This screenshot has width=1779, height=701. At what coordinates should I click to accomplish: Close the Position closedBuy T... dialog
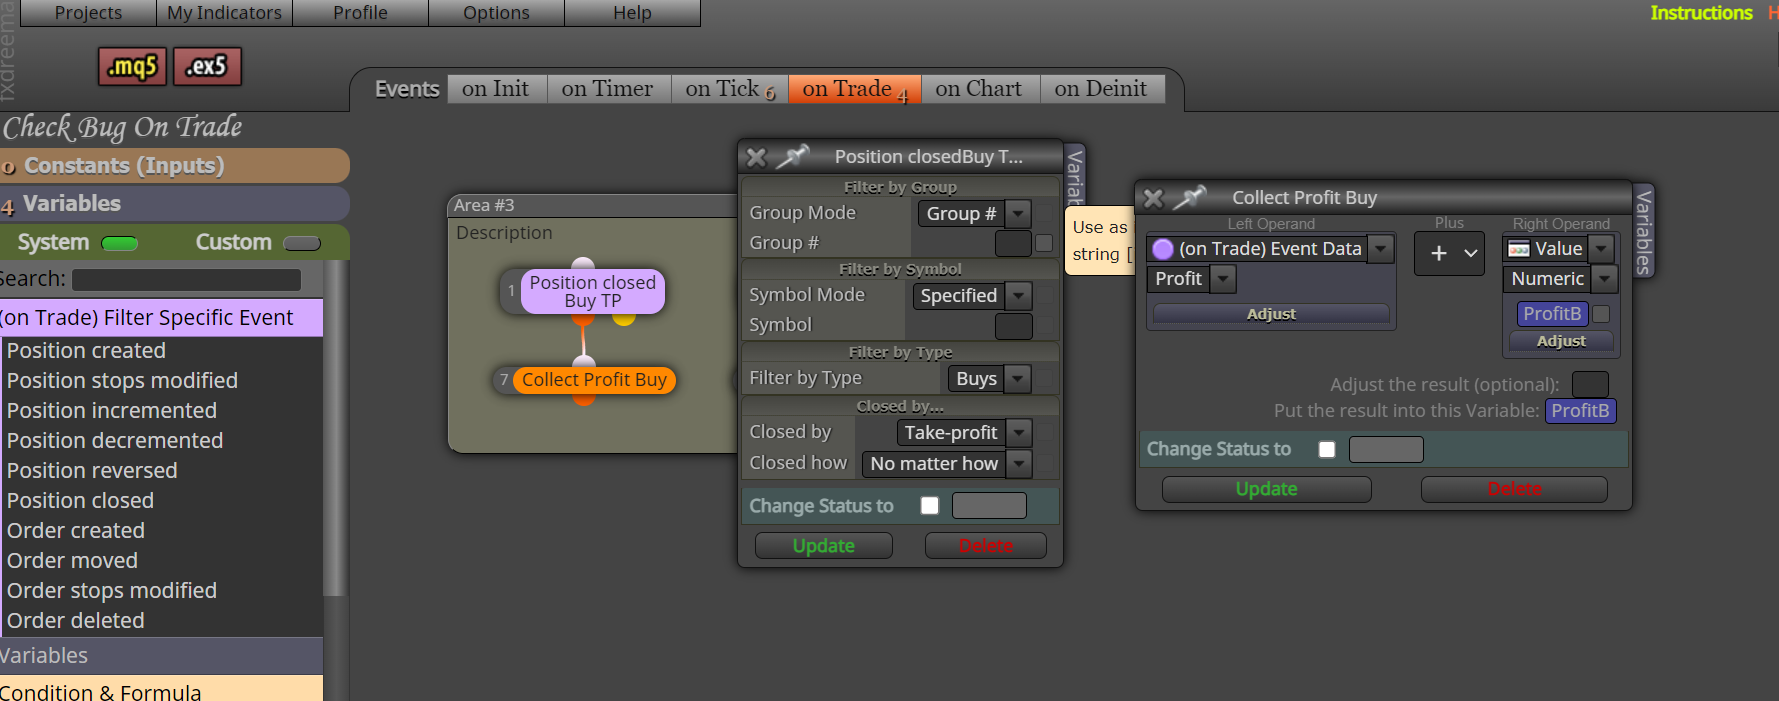756,157
